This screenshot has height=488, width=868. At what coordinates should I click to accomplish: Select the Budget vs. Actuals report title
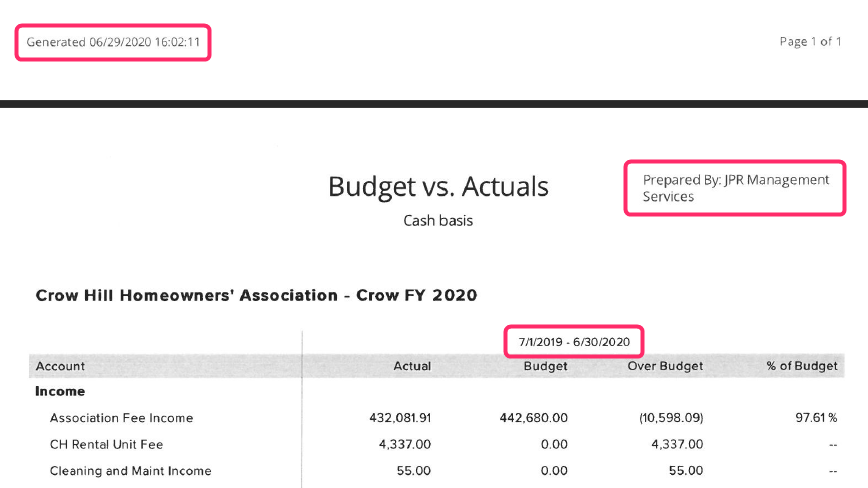(438, 186)
